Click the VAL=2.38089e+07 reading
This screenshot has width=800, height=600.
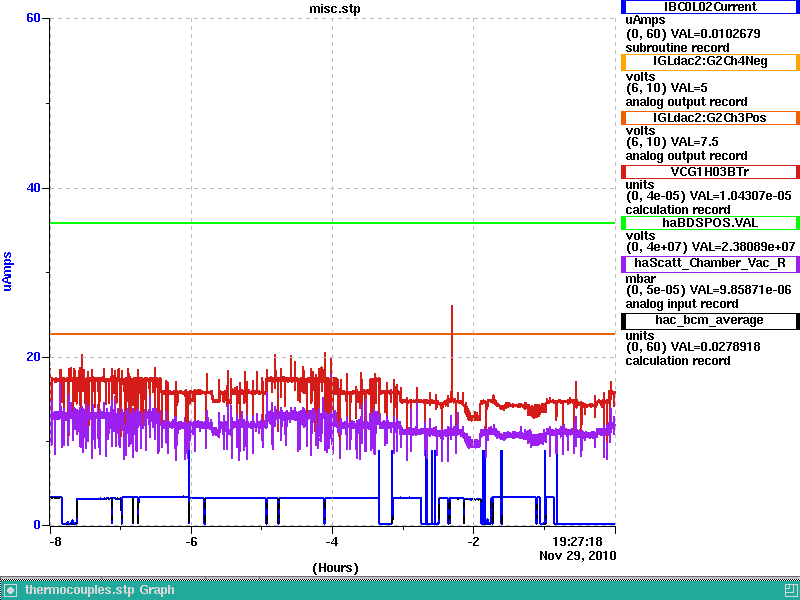click(x=744, y=247)
